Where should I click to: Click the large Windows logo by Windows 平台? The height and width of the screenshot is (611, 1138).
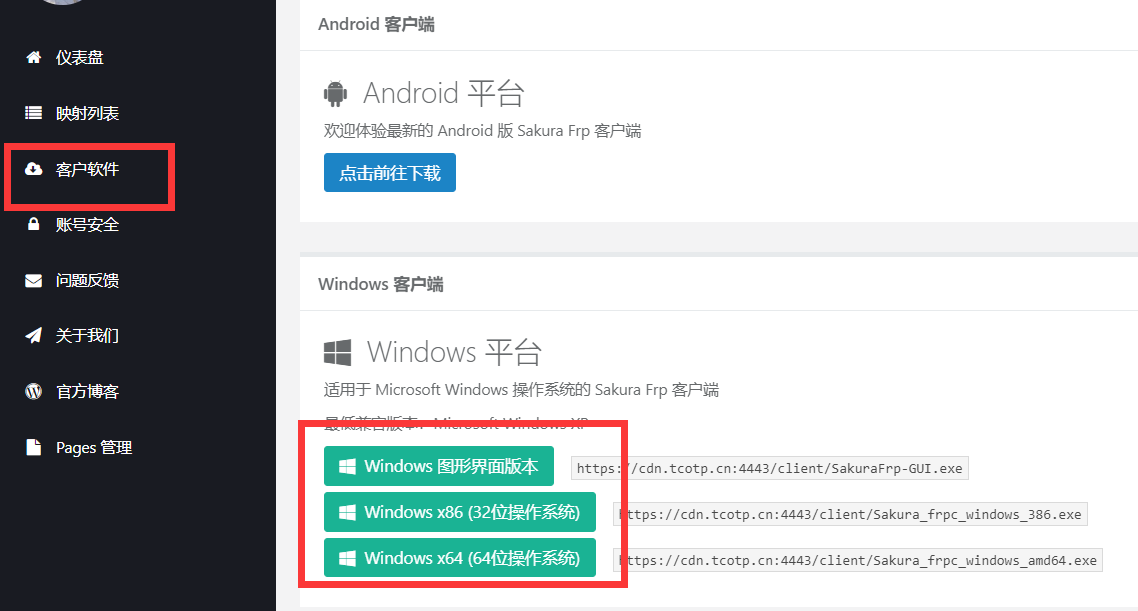tap(337, 353)
